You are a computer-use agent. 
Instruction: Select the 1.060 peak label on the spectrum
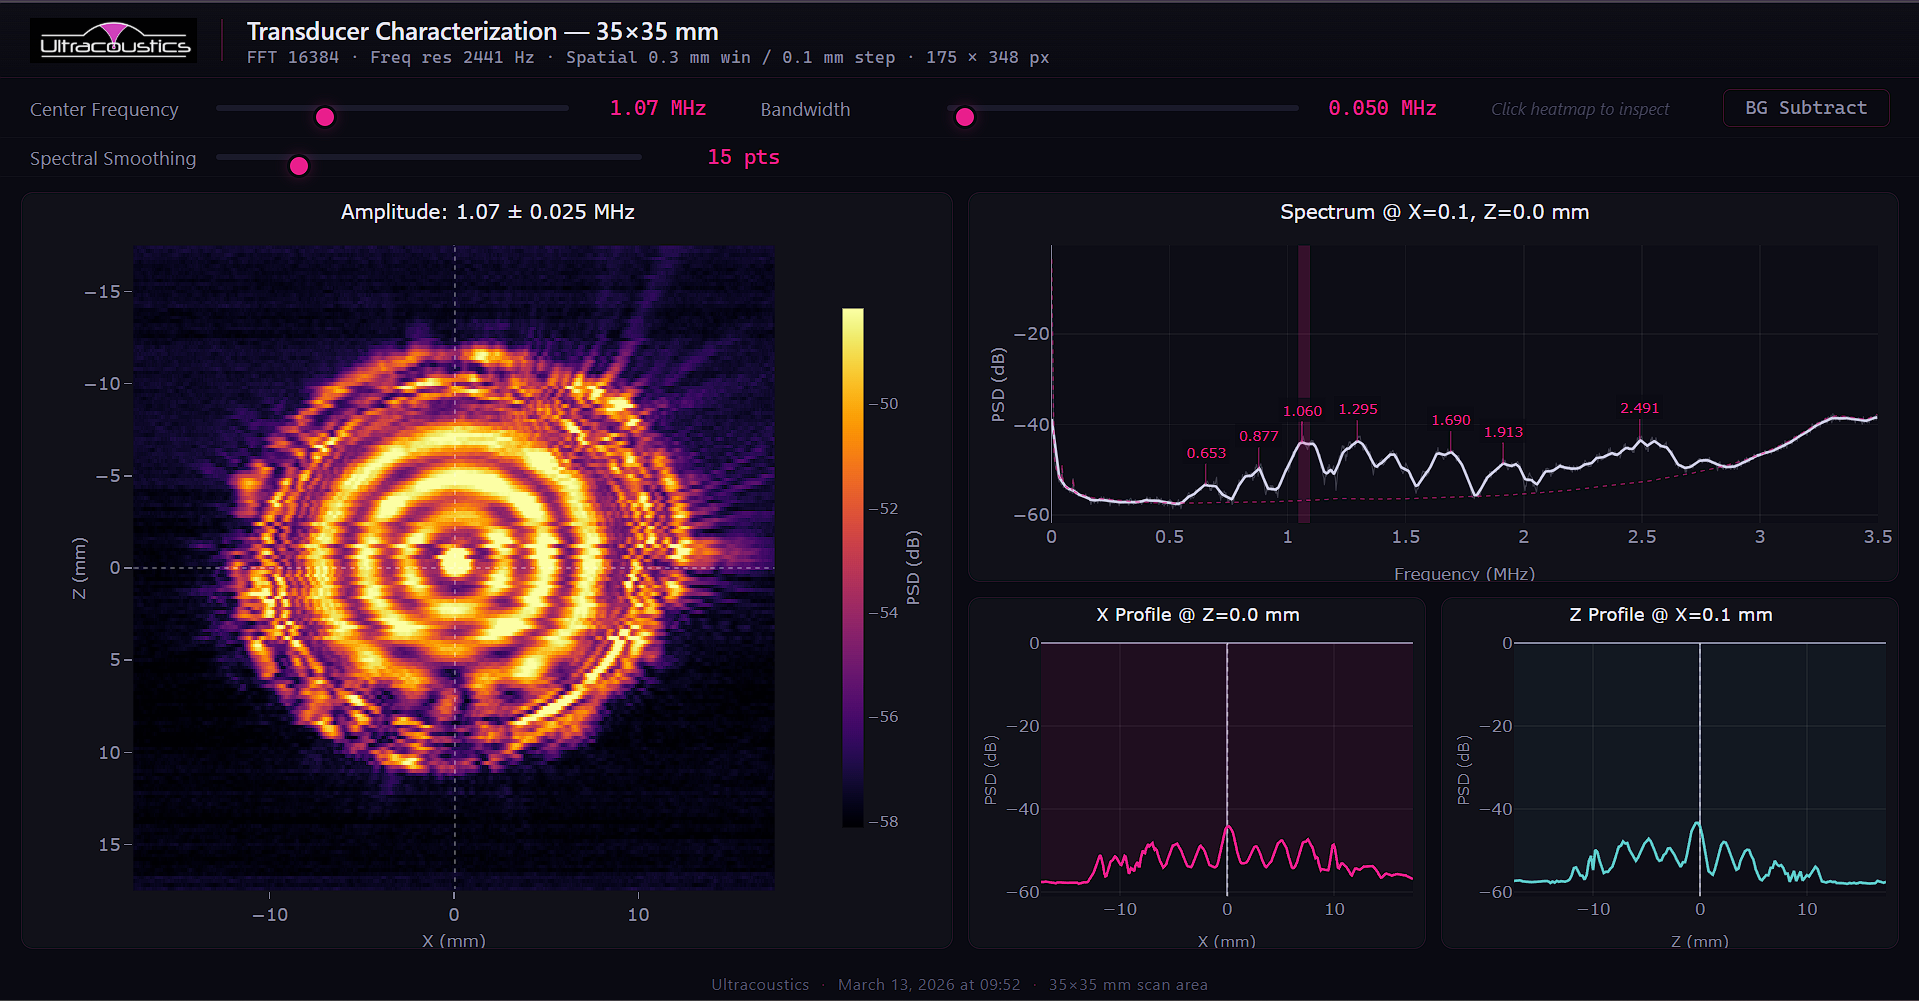coord(1302,410)
